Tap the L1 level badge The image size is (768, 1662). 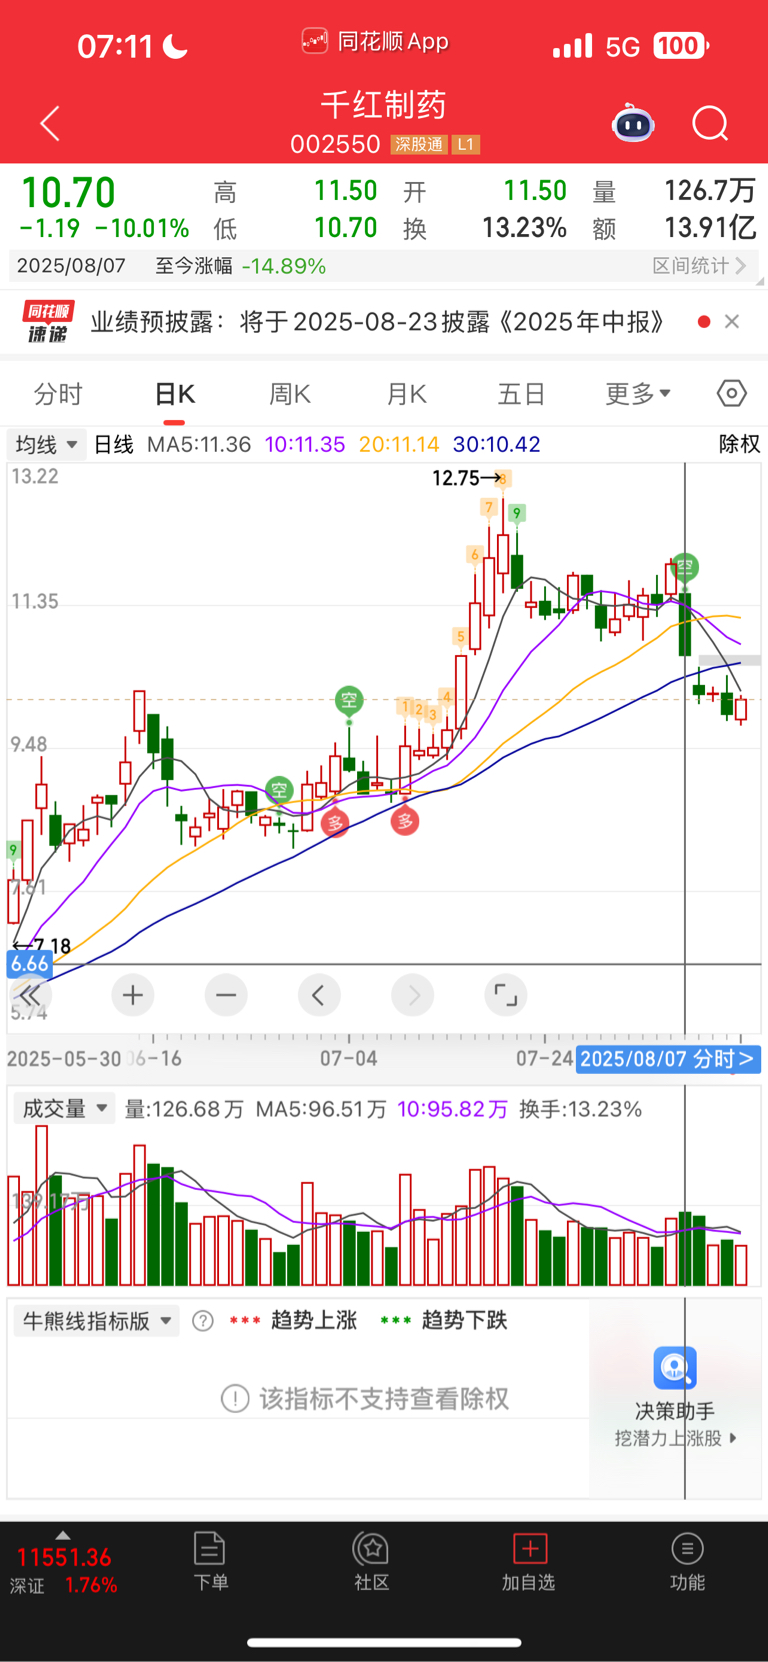click(x=465, y=144)
